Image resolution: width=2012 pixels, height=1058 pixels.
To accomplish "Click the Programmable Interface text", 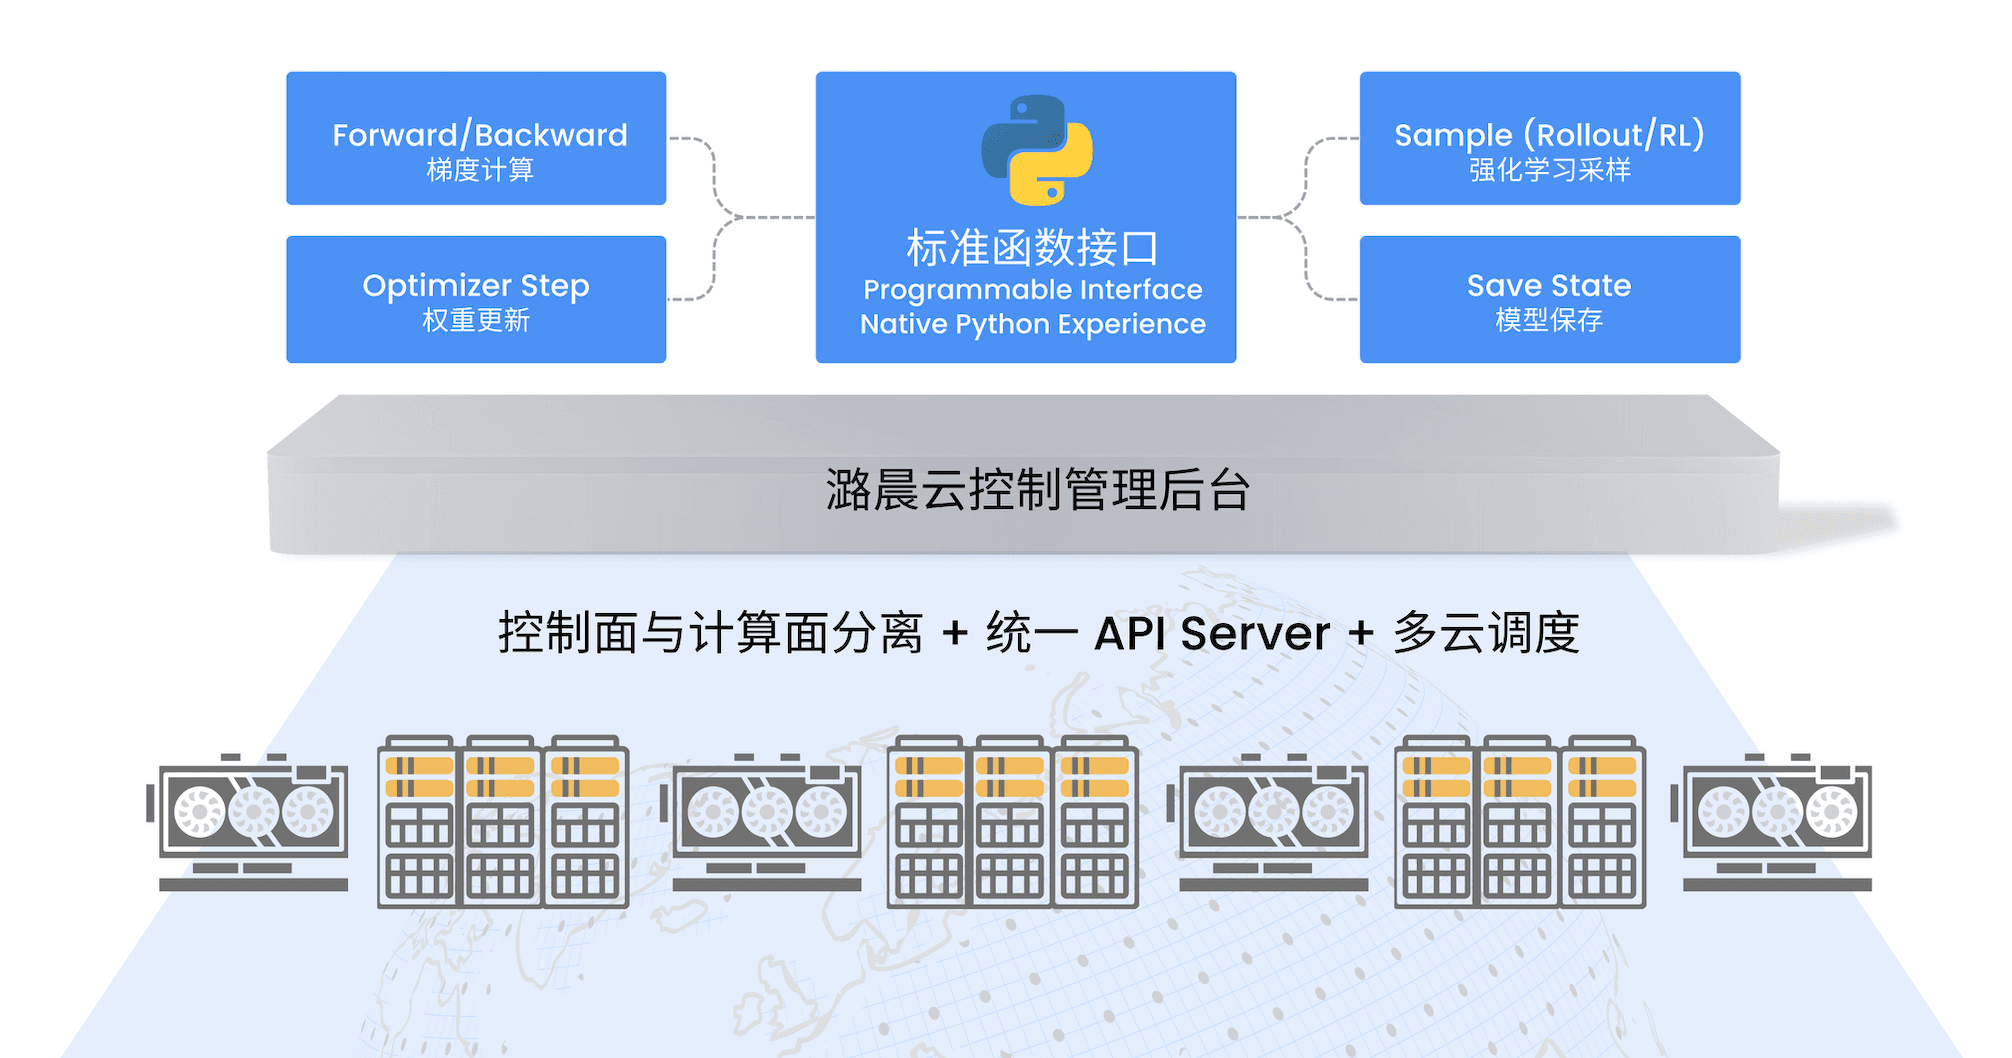I will click(1032, 290).
